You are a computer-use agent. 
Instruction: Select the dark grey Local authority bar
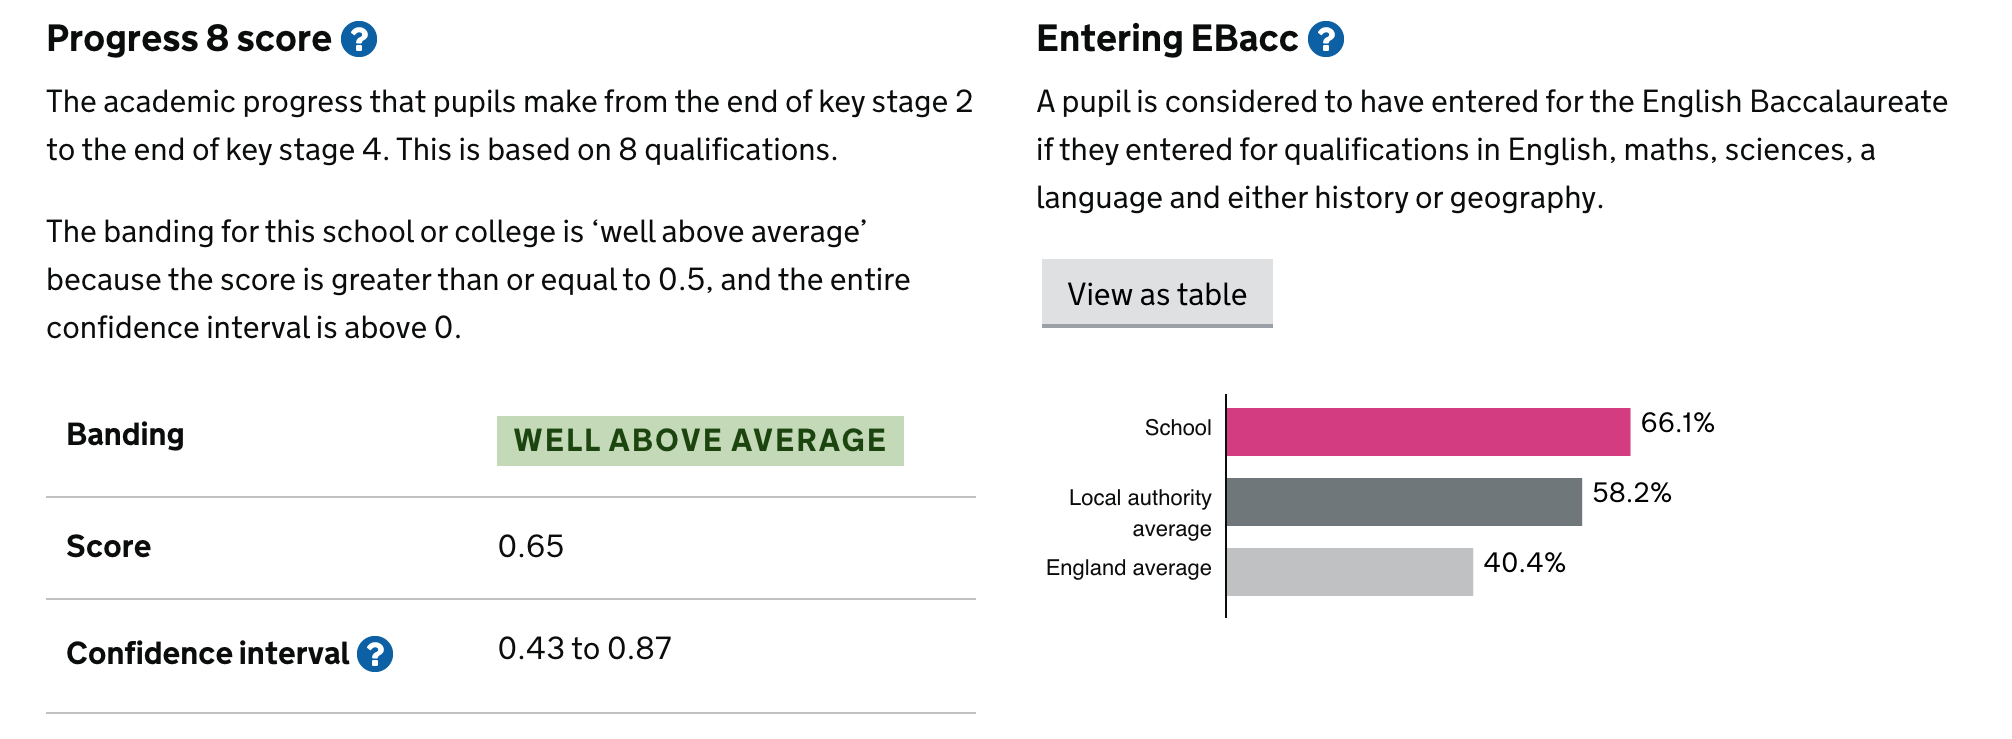coord(1403,502)
